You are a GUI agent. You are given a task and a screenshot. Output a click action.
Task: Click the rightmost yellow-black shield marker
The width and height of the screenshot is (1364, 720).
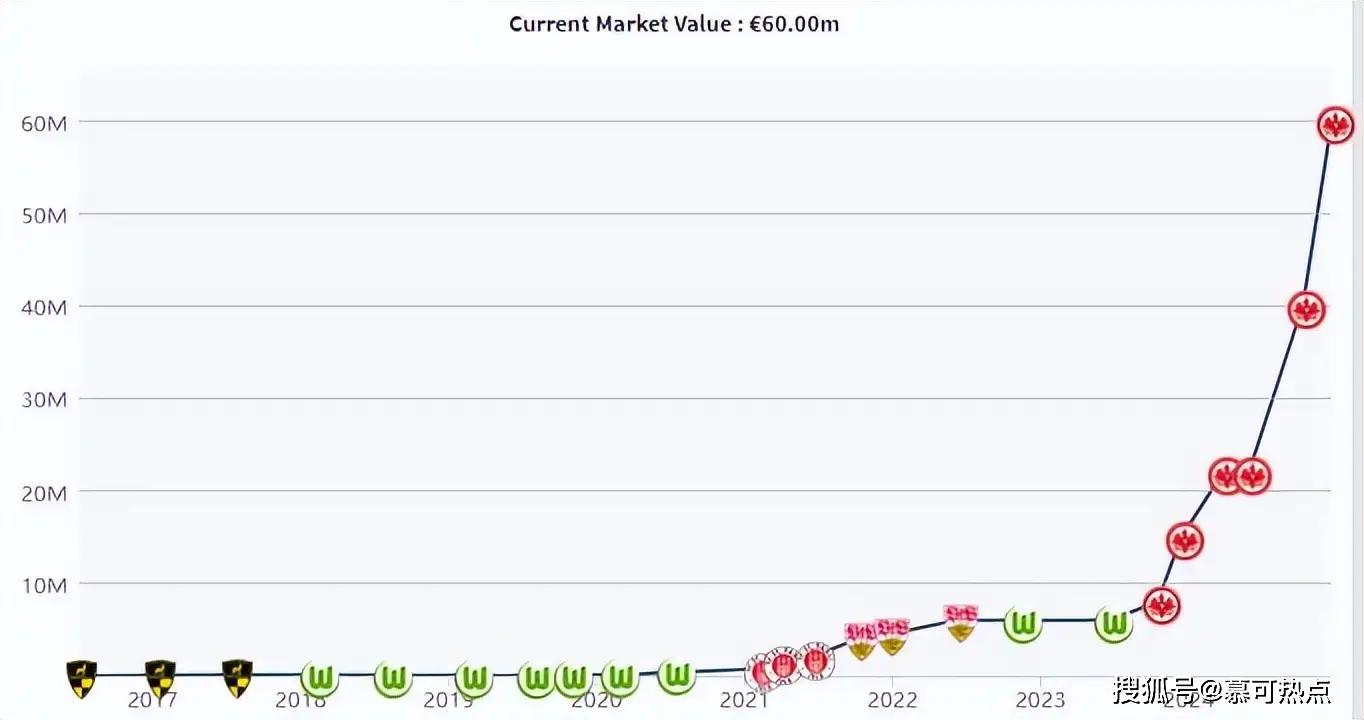[x=237, y=677]
